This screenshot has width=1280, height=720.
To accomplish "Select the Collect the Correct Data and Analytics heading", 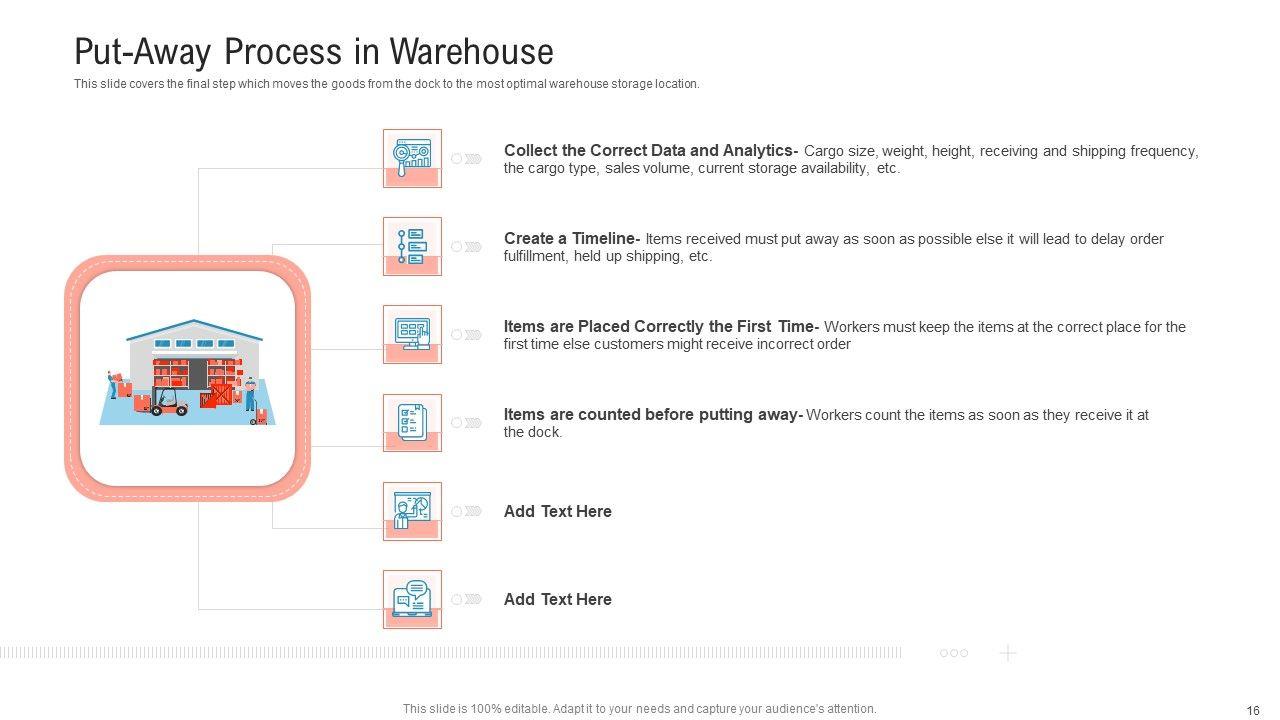I will (650, 151).
